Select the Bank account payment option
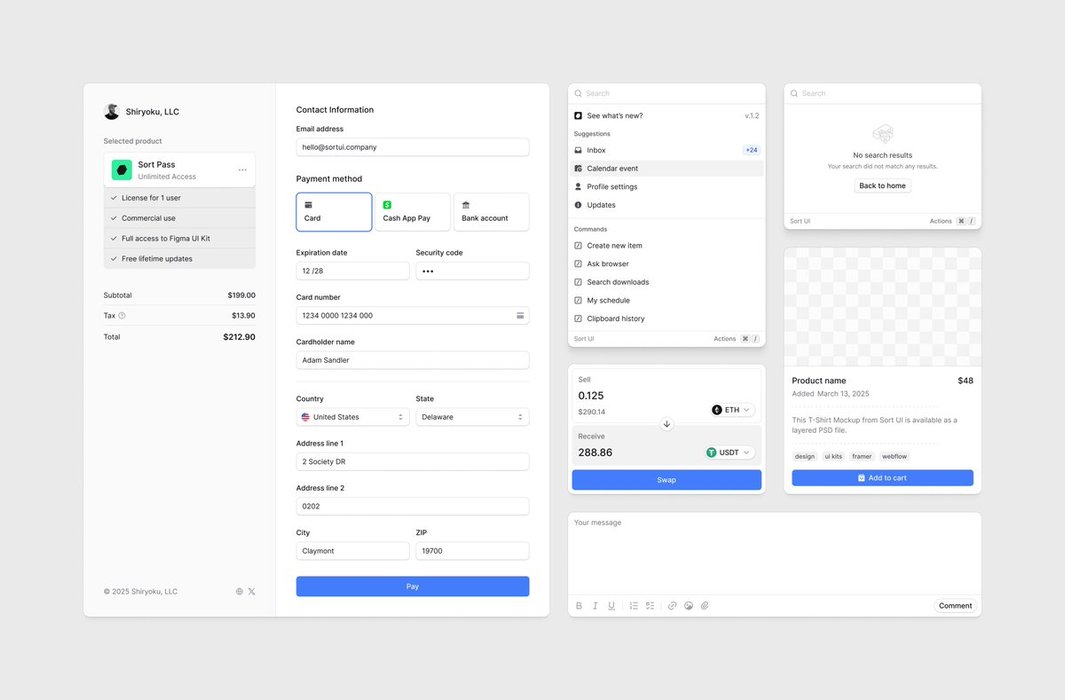This screenshot has width=1065, height=700. click(491, 212)
